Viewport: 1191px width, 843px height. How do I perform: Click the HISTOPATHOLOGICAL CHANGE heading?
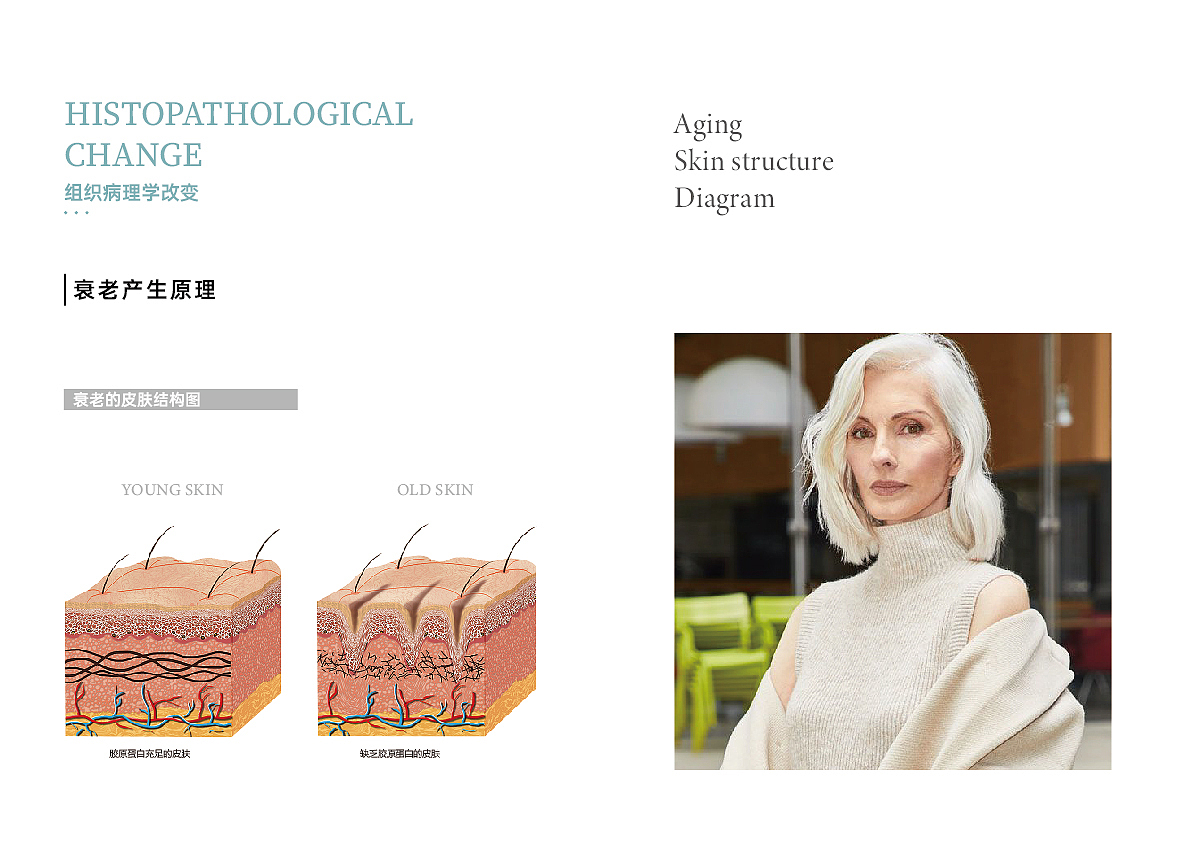(x=239, y=134)
